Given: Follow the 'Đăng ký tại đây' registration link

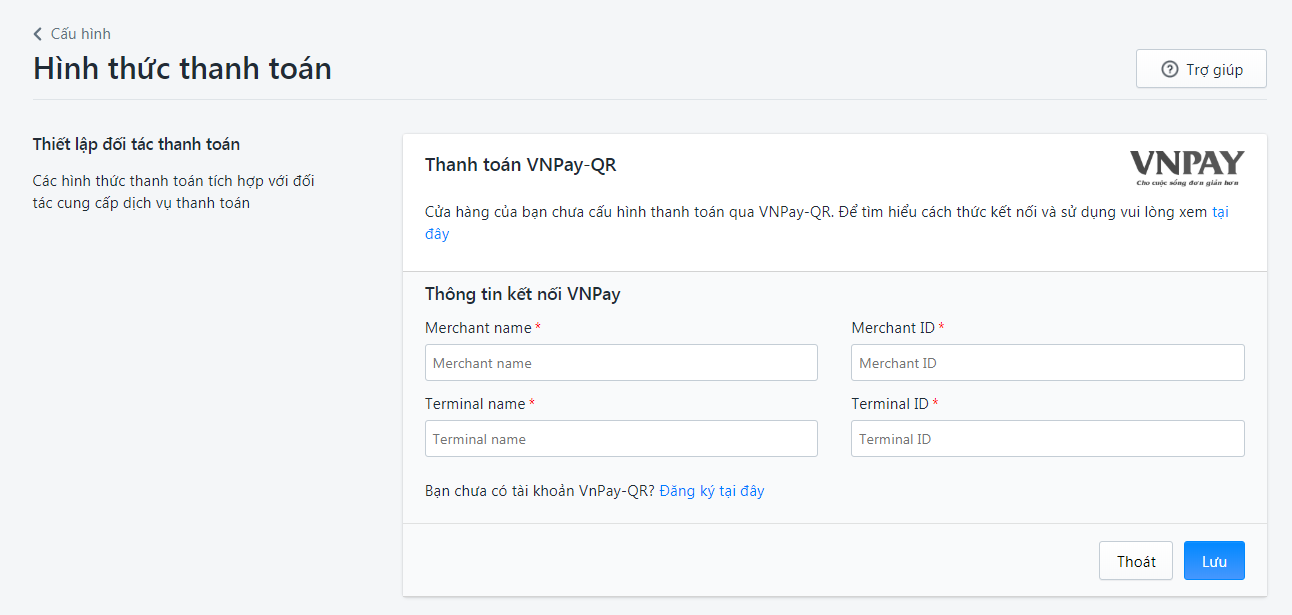Looking at the screenshot, I should point(712,491).
